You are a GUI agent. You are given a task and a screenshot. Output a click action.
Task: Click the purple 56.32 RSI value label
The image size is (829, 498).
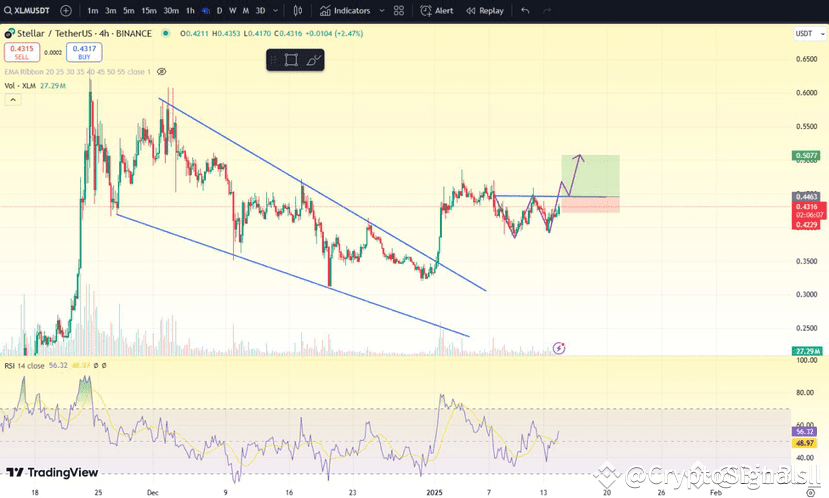pos(805,432)
